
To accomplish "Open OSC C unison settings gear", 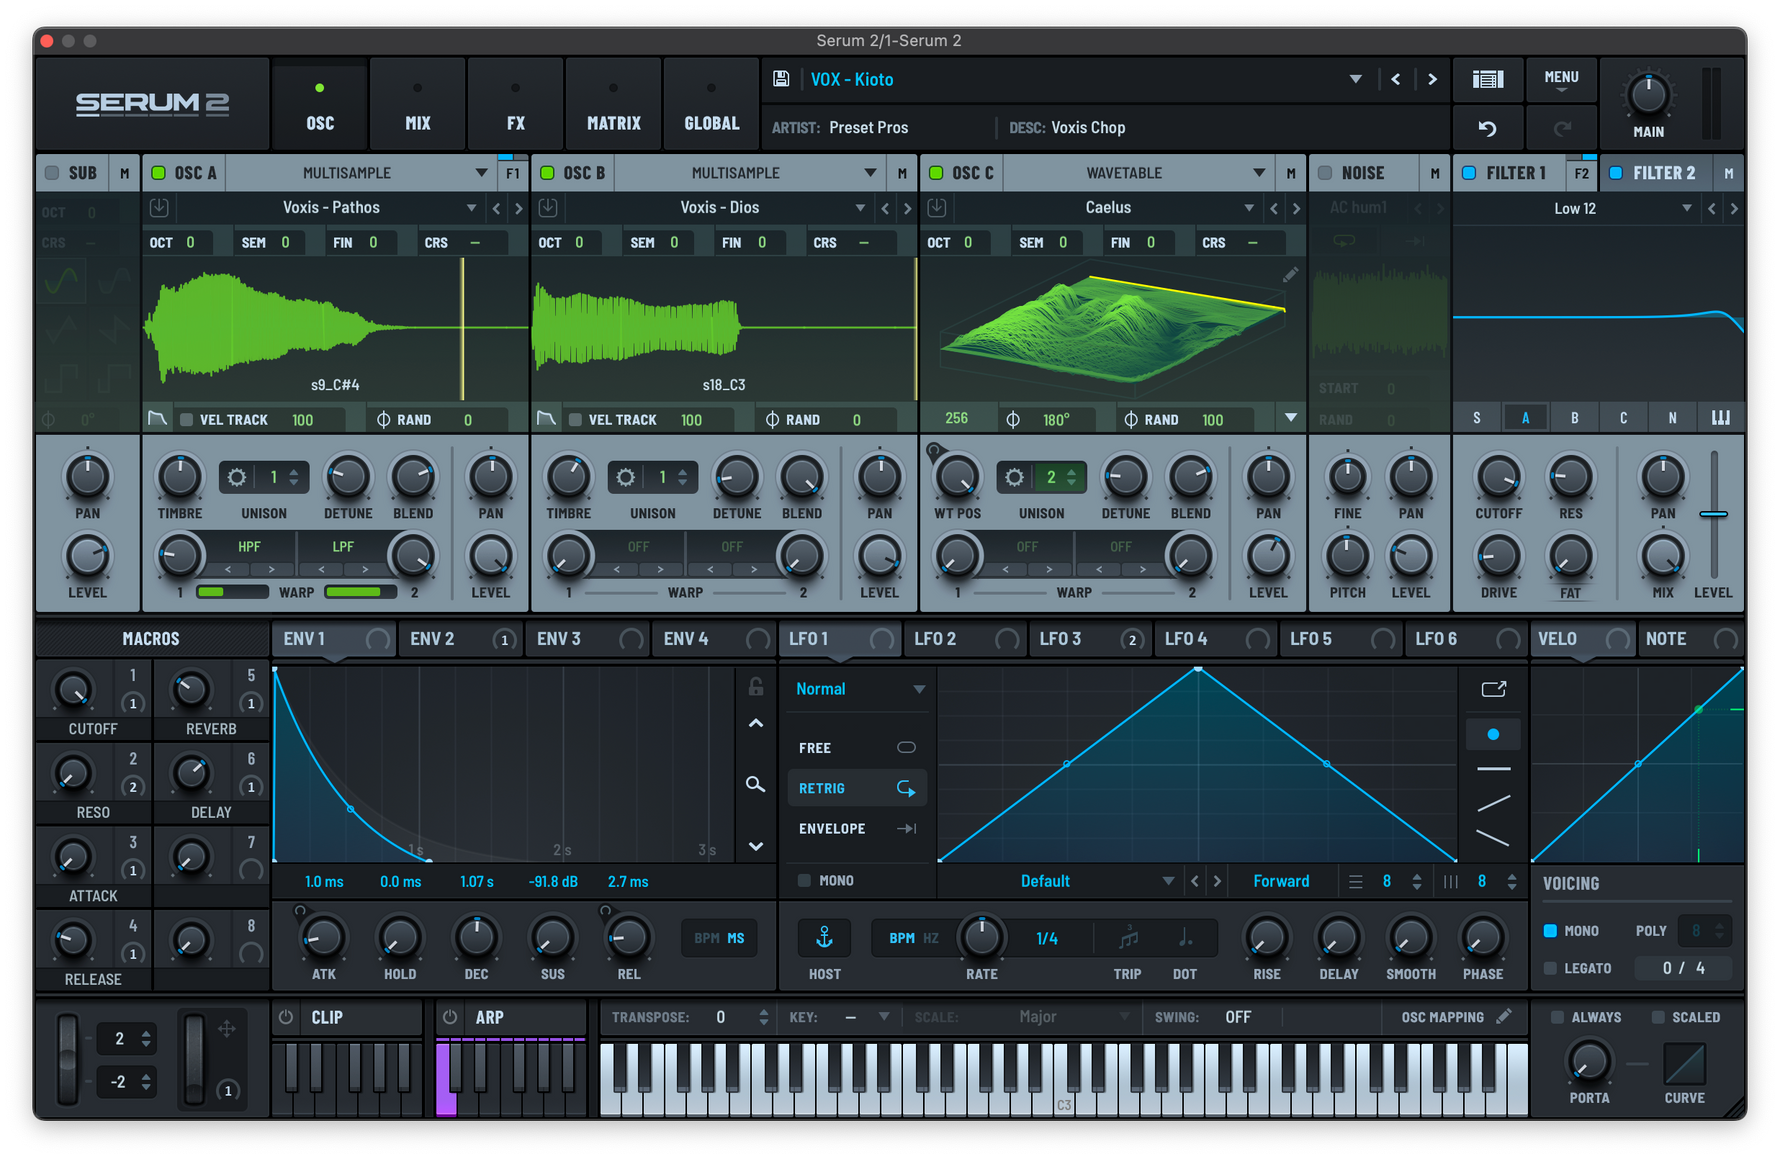I will [1014, 477].
